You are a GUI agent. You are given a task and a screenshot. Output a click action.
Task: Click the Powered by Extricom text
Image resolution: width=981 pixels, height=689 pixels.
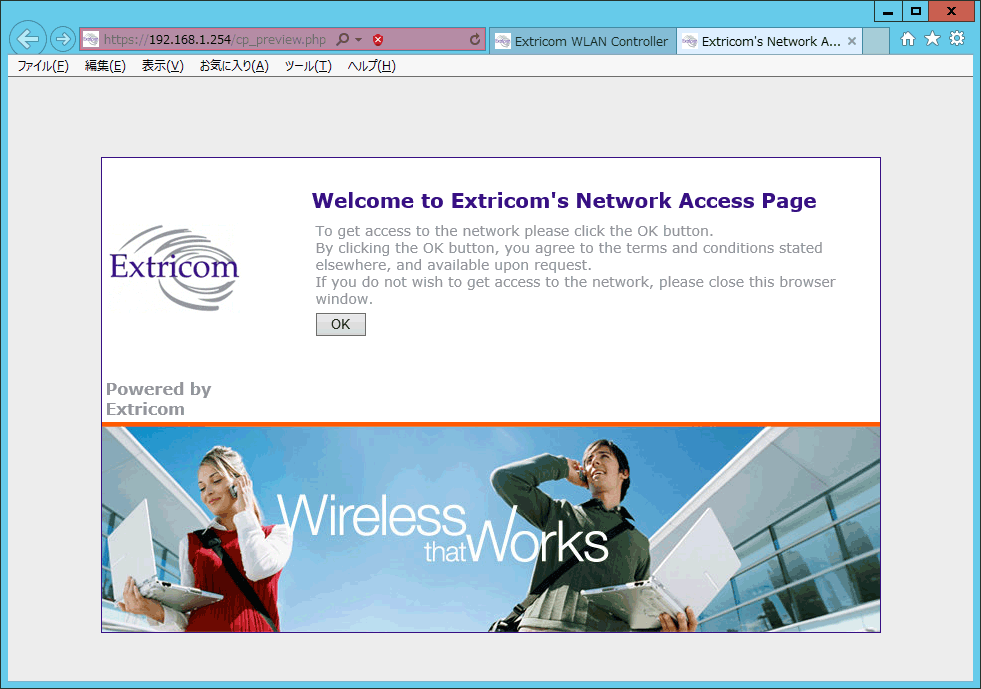158,399
